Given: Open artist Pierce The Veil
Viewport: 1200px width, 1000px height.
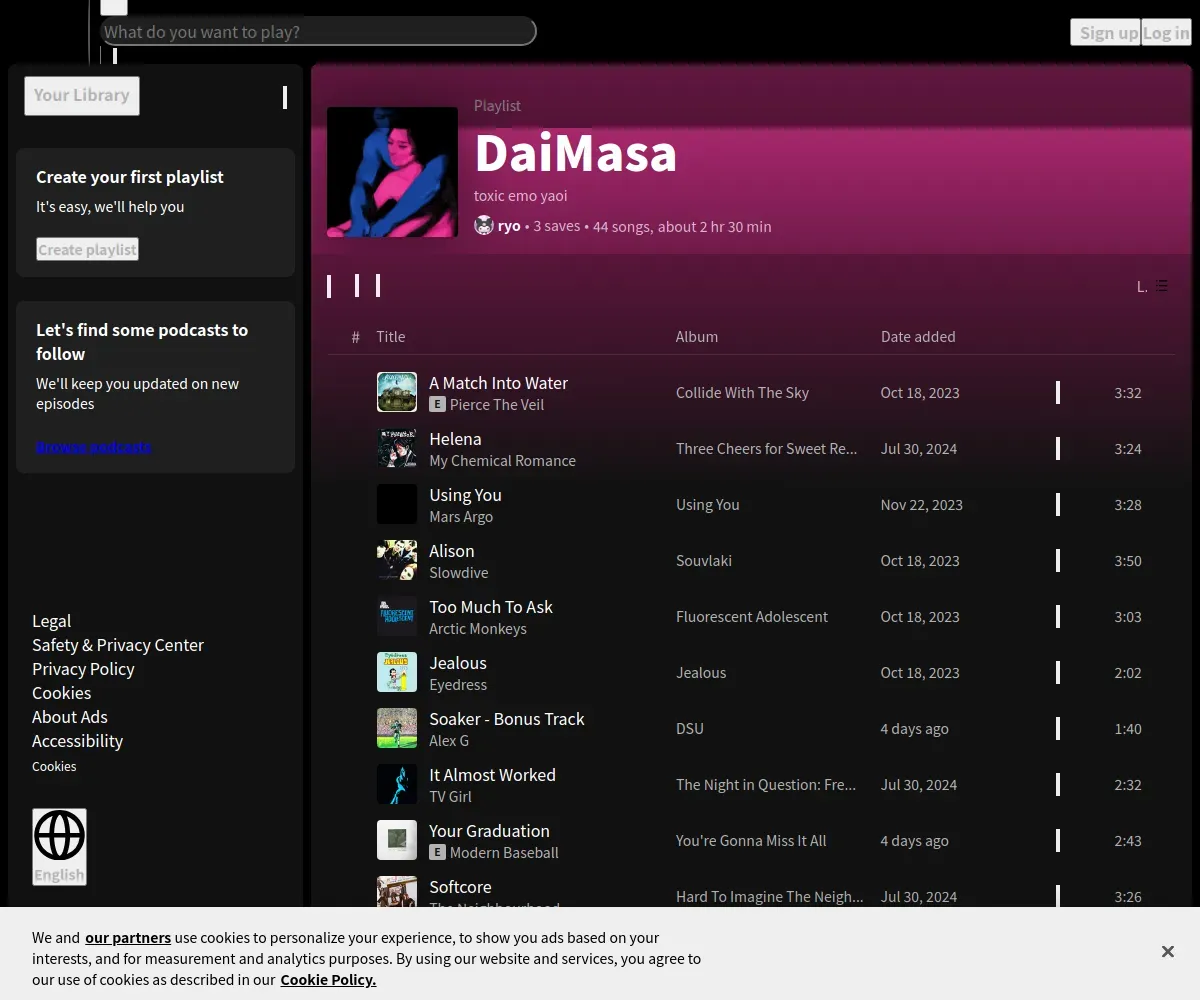Looking at the screenshot, I should pyautogui.click(x=497, y=405).
